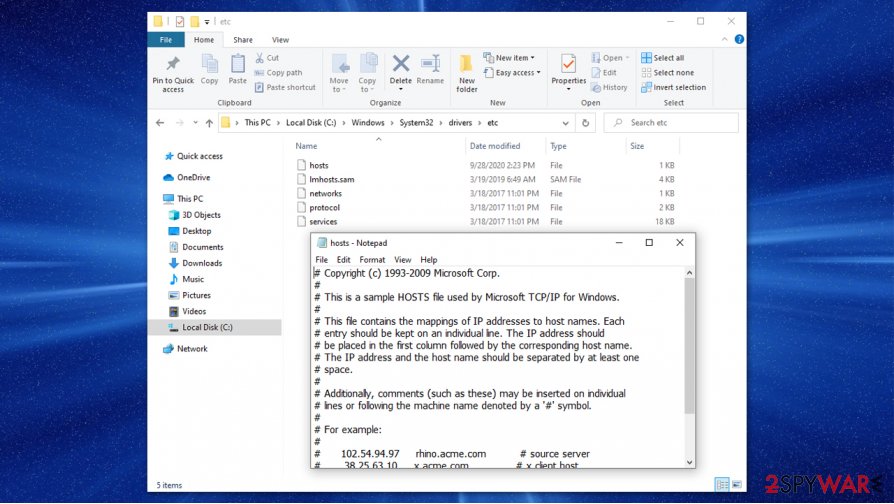
Task: Expand the Open button dropdown
Action: pyautogui.click(x=627, y=58)
